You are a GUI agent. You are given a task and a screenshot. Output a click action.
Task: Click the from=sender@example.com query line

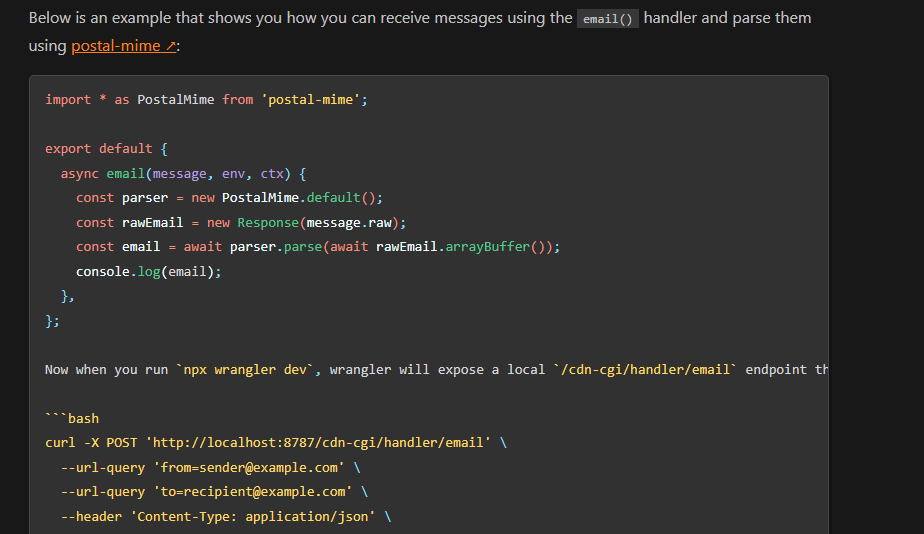pyautogui.click(x=210, y=467)
